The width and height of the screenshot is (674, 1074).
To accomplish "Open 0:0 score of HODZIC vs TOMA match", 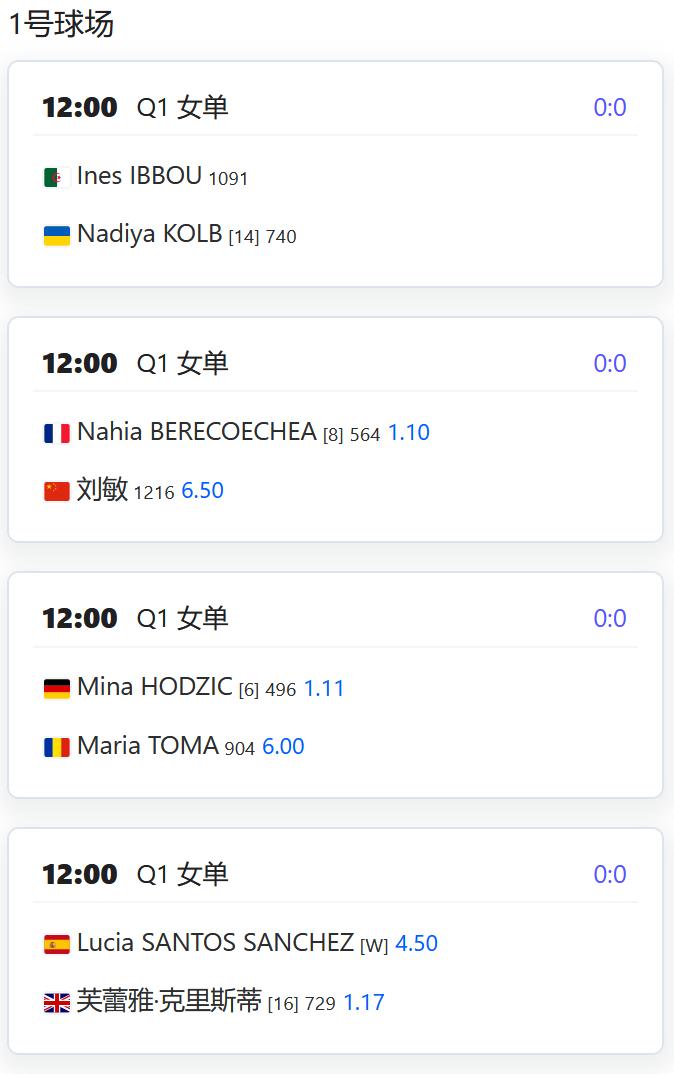I will [x=609, y=618].
